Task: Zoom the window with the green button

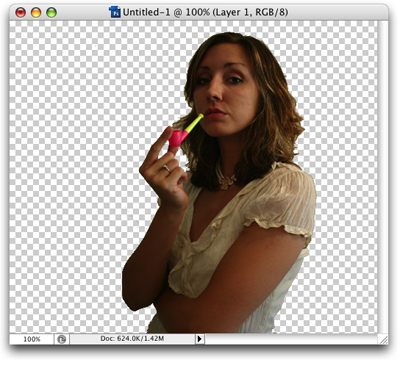Action: pos(51,13)
